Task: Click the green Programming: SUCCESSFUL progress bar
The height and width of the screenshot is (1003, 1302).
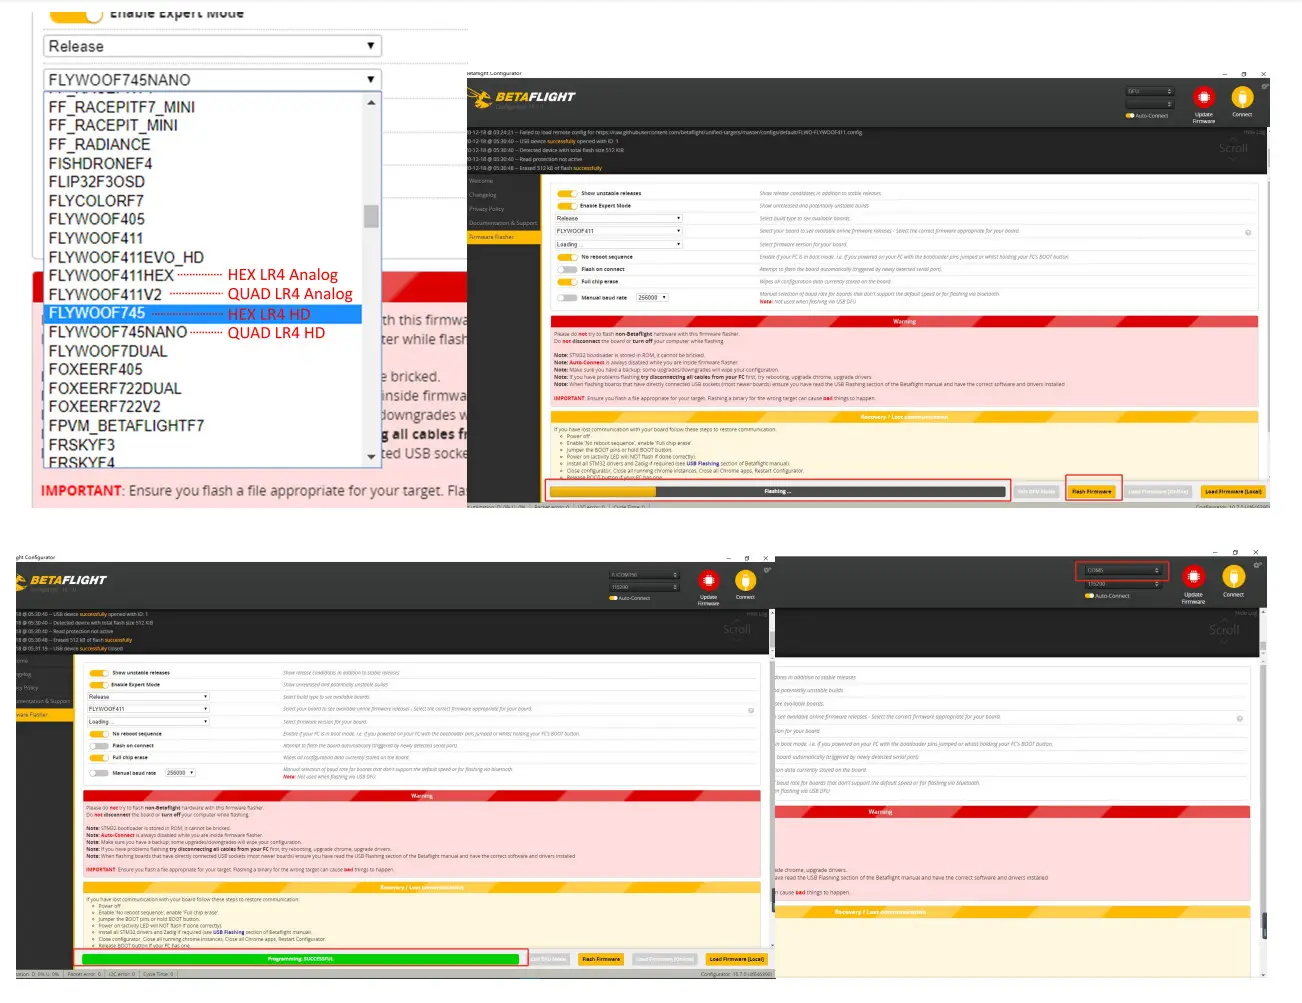Action: (302, 959)
